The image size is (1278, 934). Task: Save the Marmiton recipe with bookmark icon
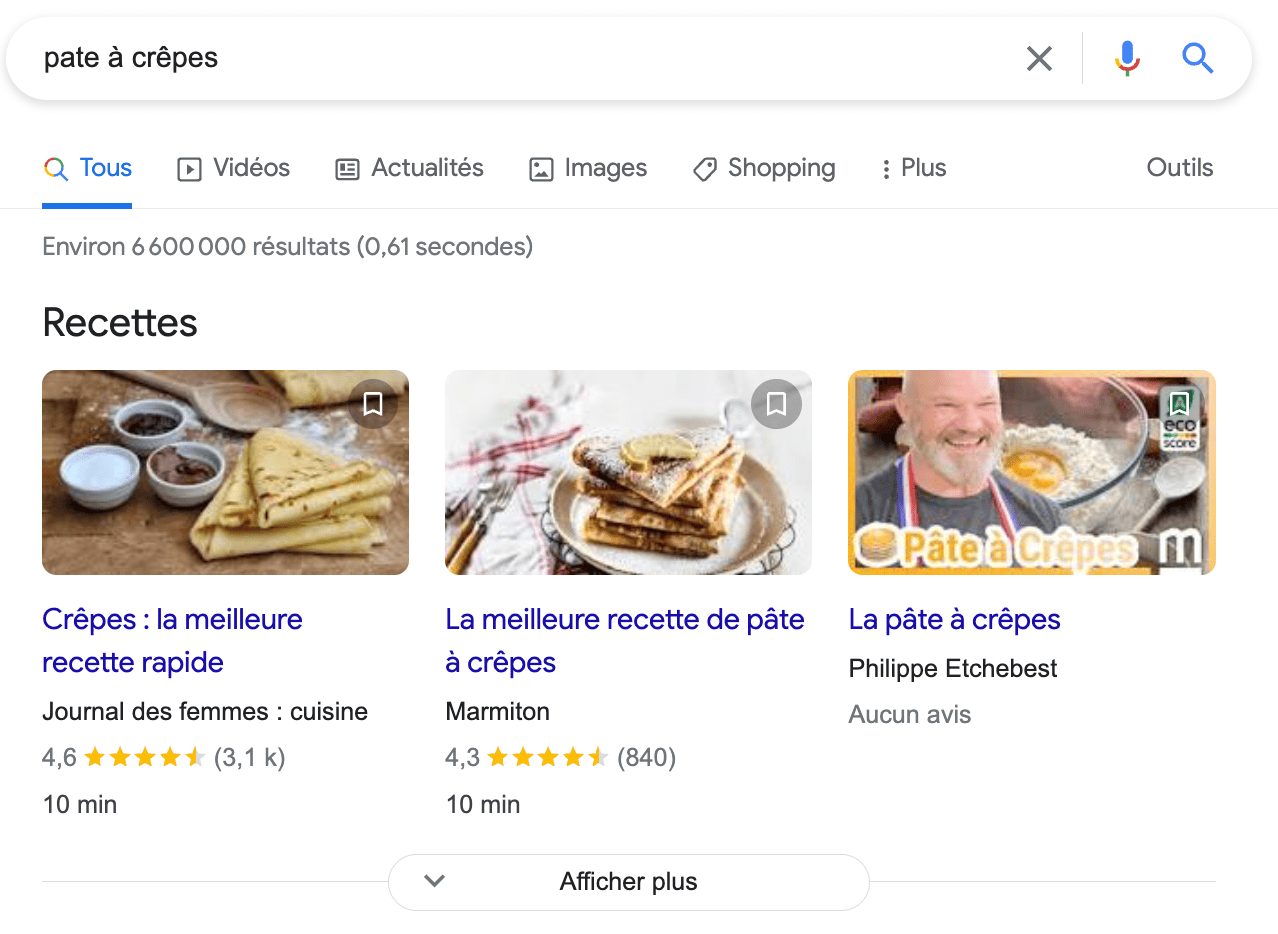[776, 404]
